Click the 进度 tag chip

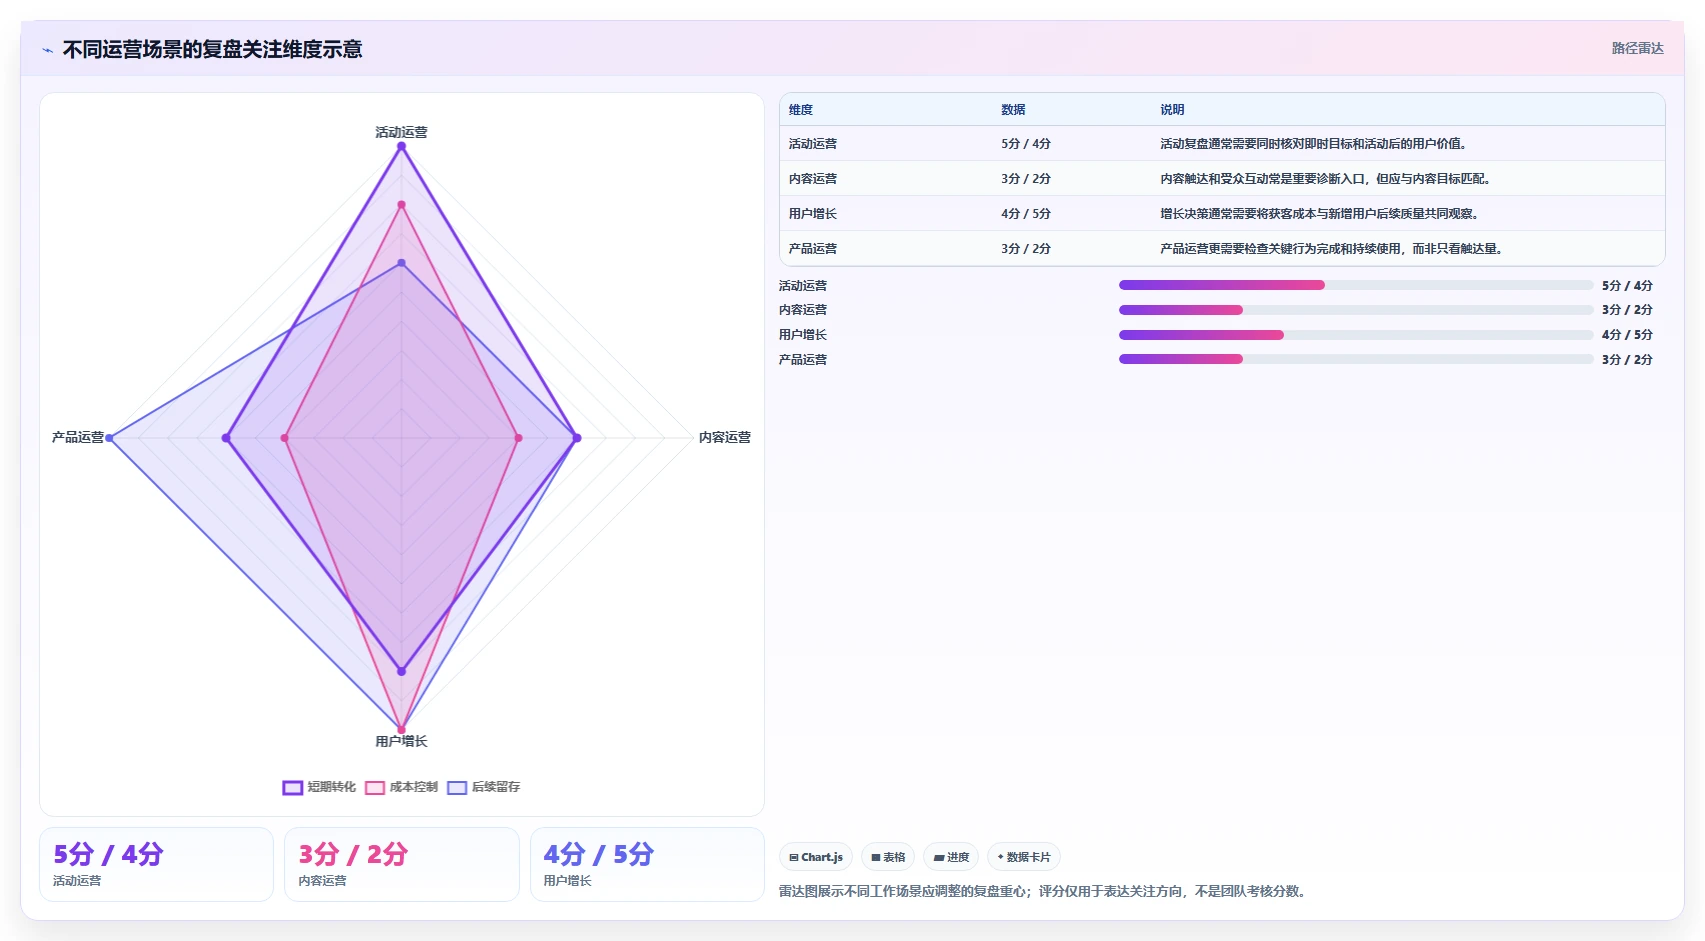951,857
